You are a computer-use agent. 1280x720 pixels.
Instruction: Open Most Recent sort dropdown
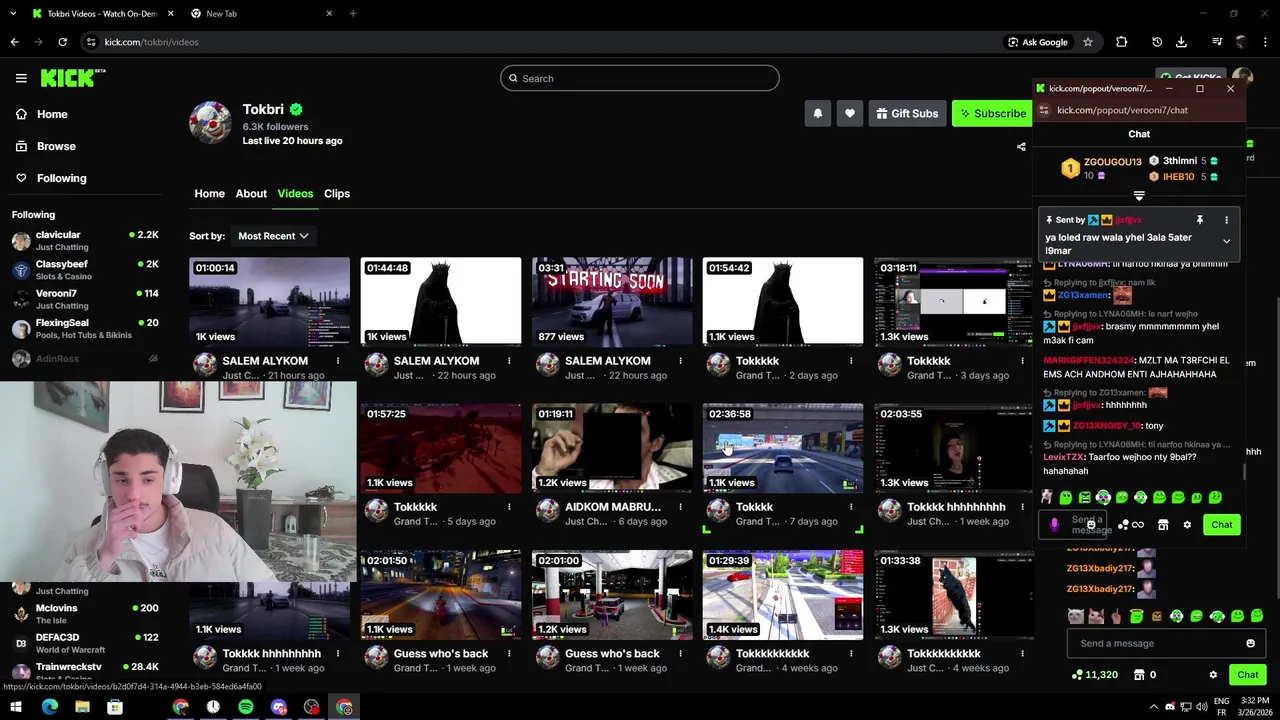tap(273, 236)
